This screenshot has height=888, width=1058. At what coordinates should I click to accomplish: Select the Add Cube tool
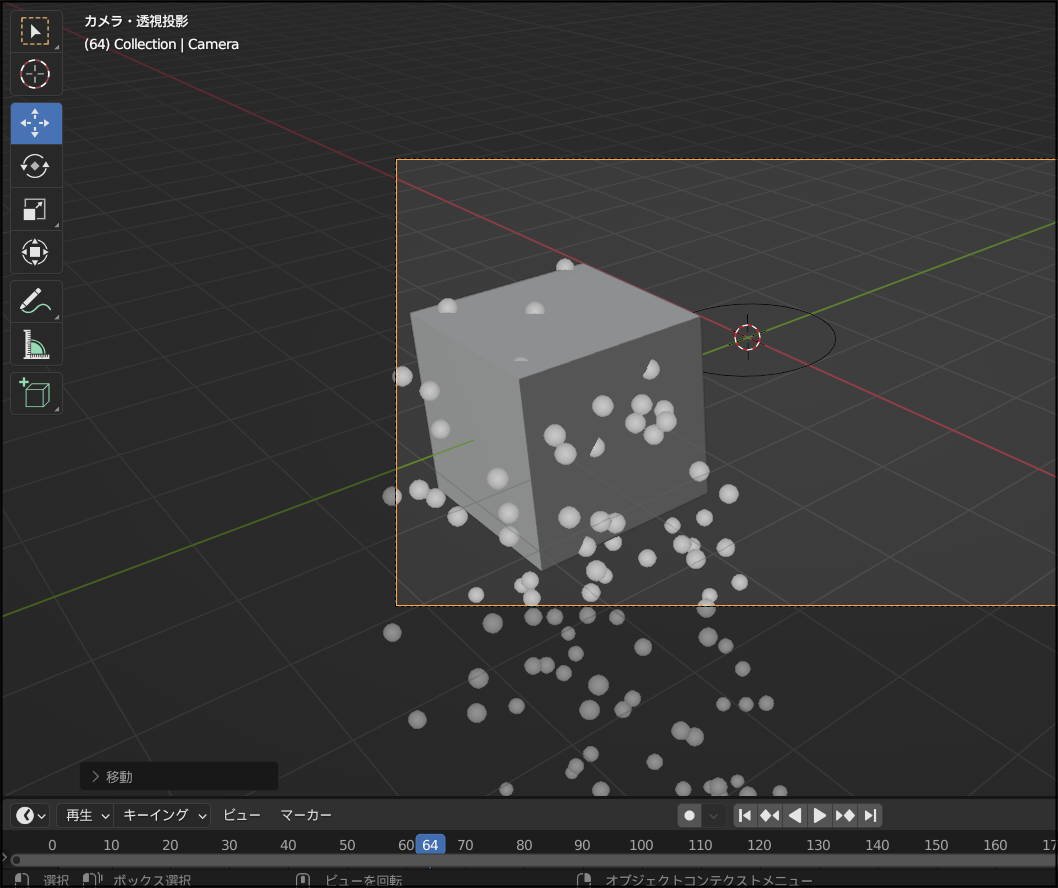(x=36, y=393)
